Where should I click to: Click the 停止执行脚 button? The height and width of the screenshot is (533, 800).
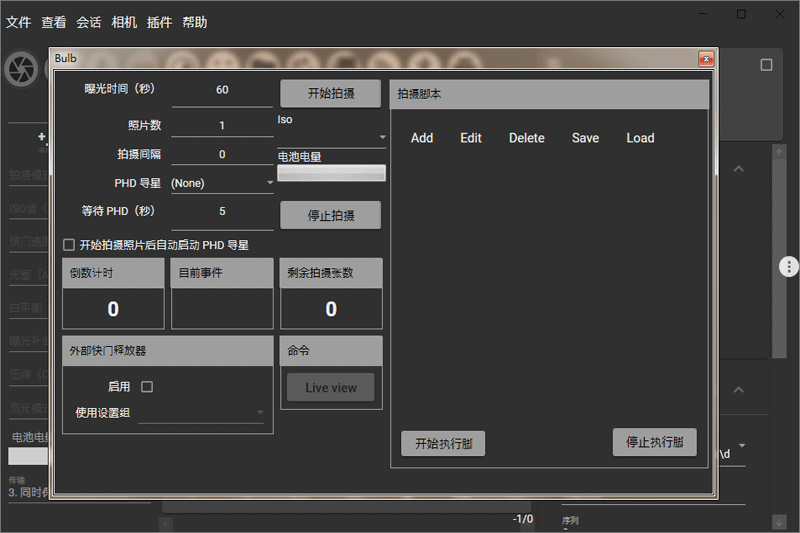pos(655,442)
